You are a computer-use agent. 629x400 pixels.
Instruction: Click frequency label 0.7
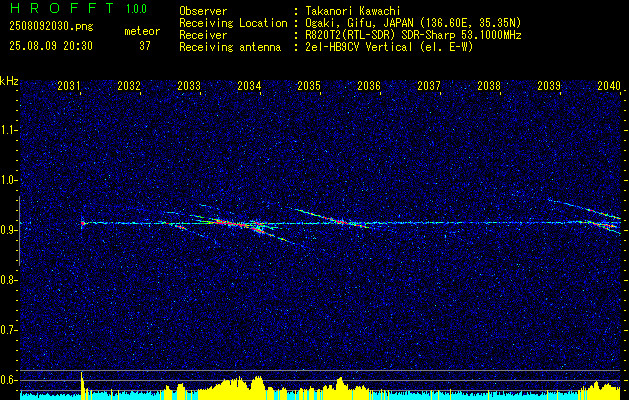(9, 330)
